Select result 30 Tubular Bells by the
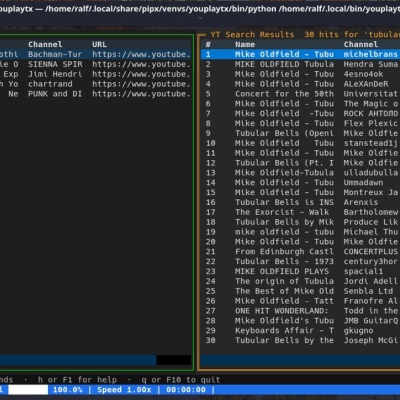This screenshot has width=400, height=400. point(300,340)
